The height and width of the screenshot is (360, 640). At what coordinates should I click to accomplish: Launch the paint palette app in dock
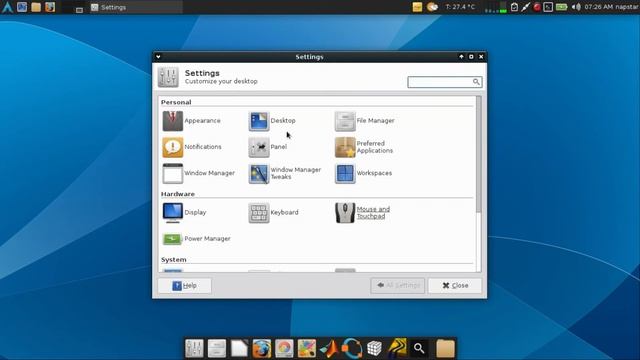[x=307, y=349]
